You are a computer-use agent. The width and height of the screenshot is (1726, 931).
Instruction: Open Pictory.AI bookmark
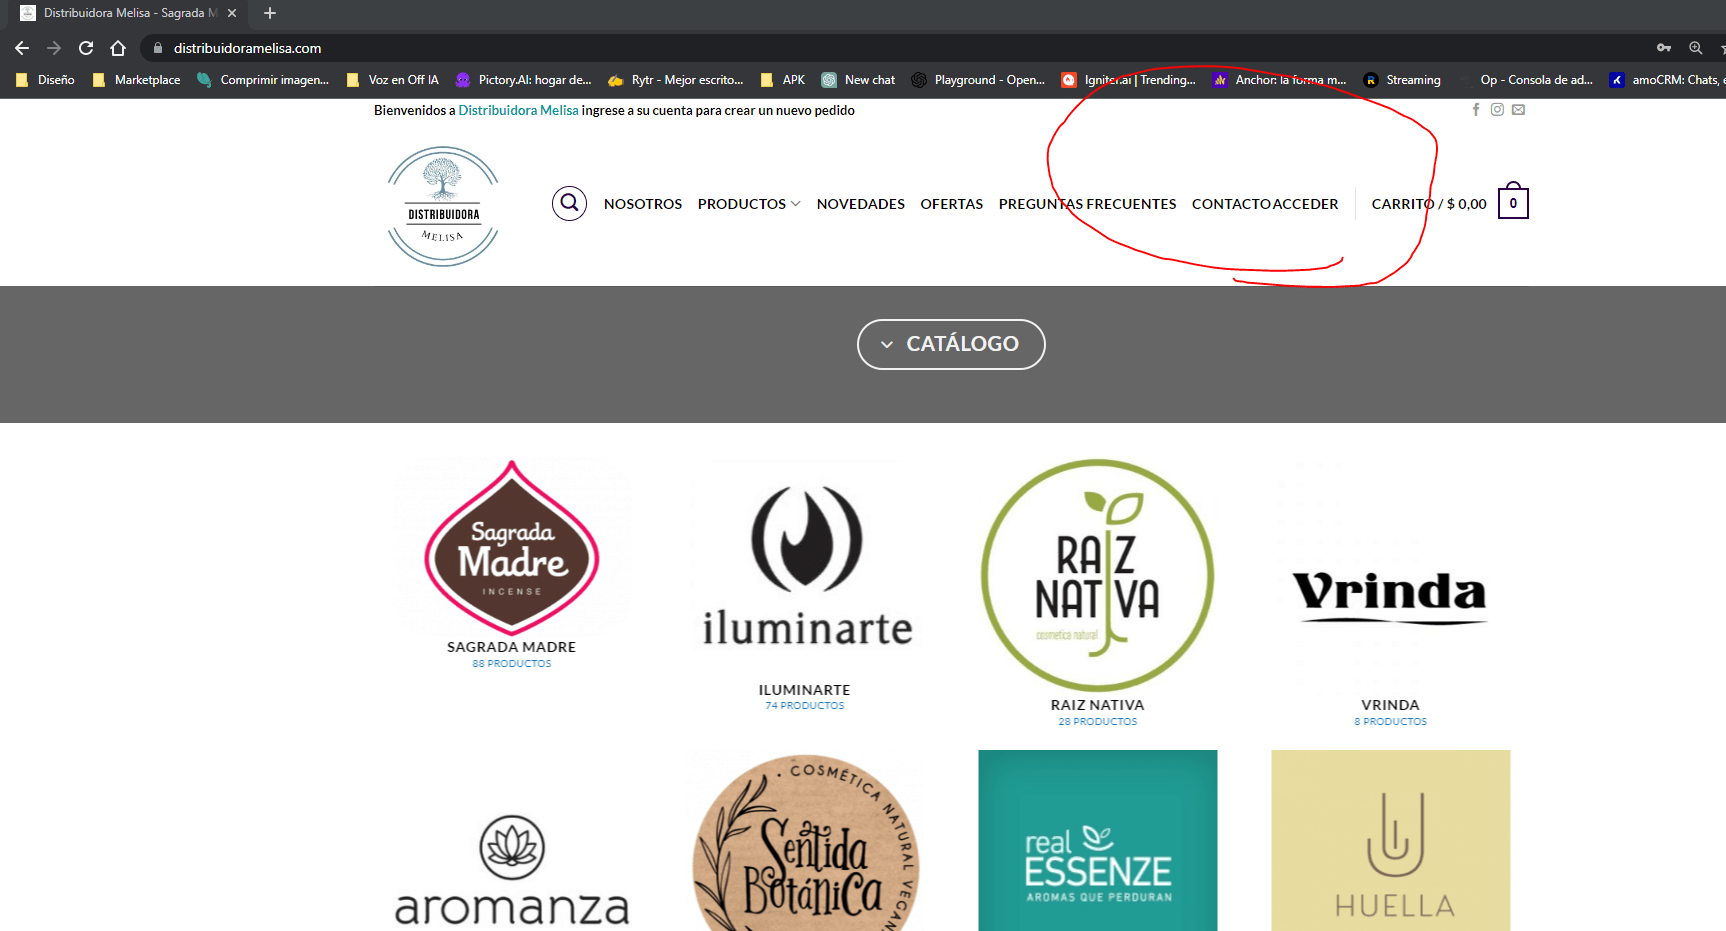point(523,80)
